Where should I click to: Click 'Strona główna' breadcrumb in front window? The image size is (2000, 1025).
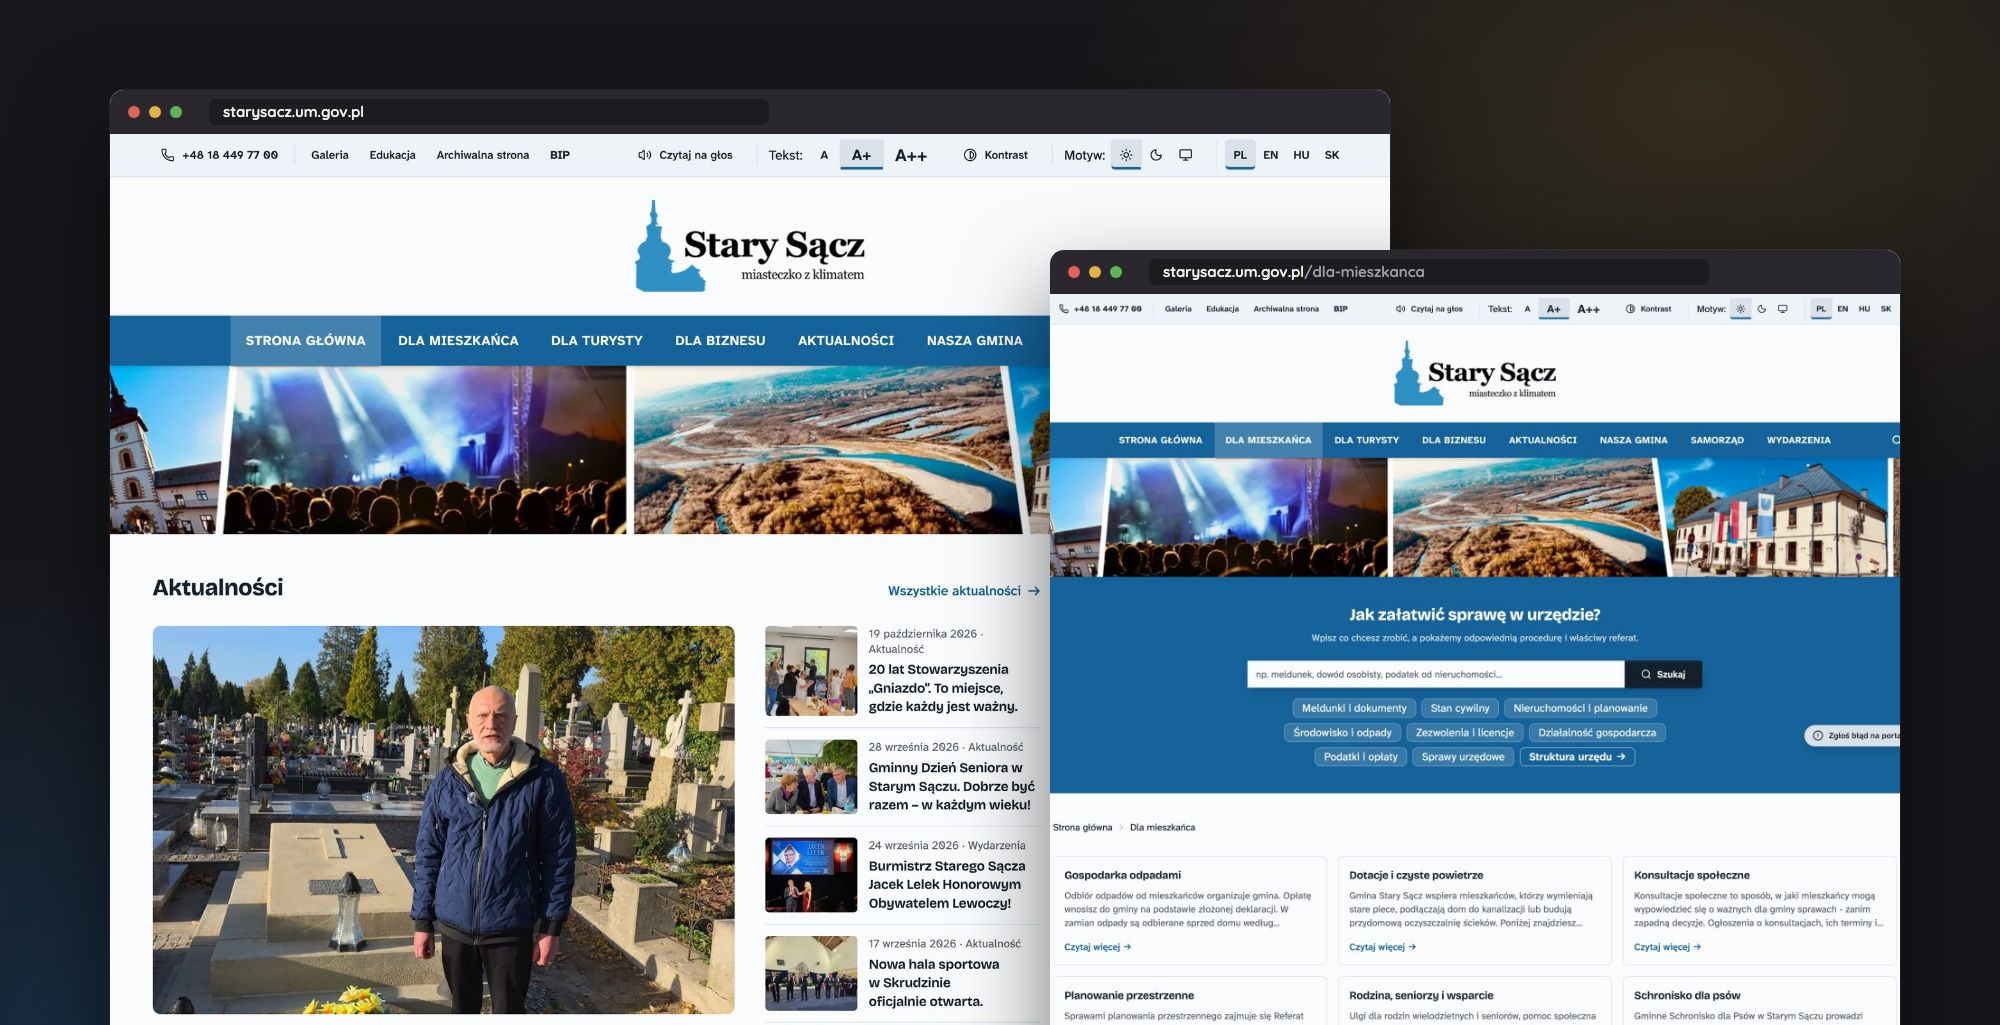coord(1082,828)
